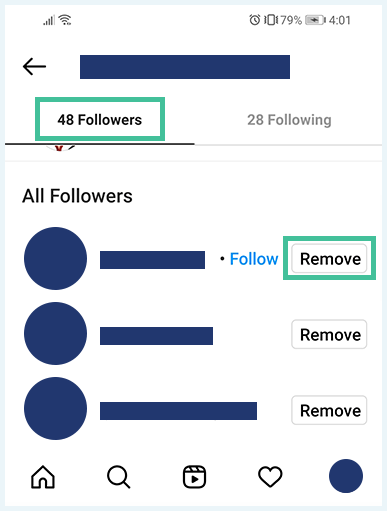Open the Home feed icon
The image size is (387, 511).
(x=43, y=477)
